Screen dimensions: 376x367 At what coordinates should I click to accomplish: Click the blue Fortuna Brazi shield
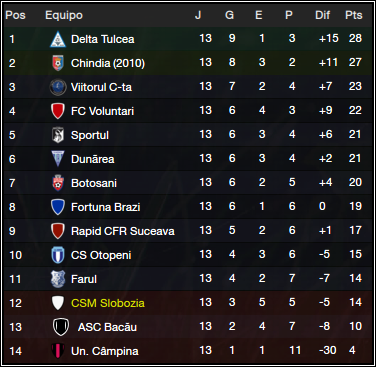58,207
